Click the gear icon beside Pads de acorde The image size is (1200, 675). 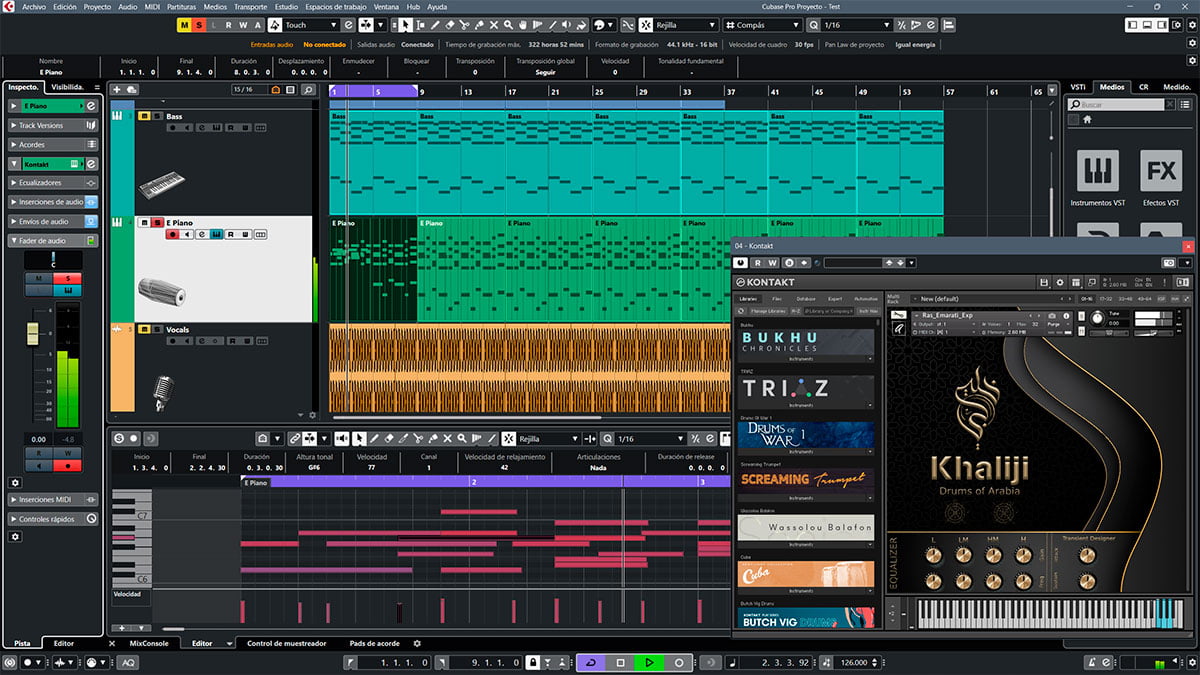(418, 643)
